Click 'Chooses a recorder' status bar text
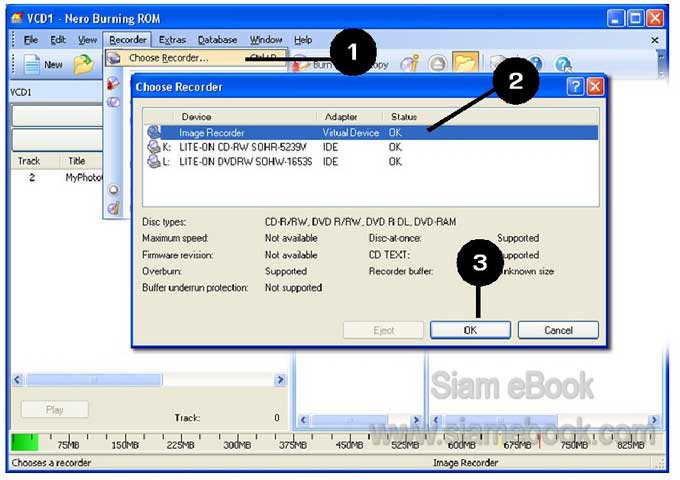 [51, 463]
